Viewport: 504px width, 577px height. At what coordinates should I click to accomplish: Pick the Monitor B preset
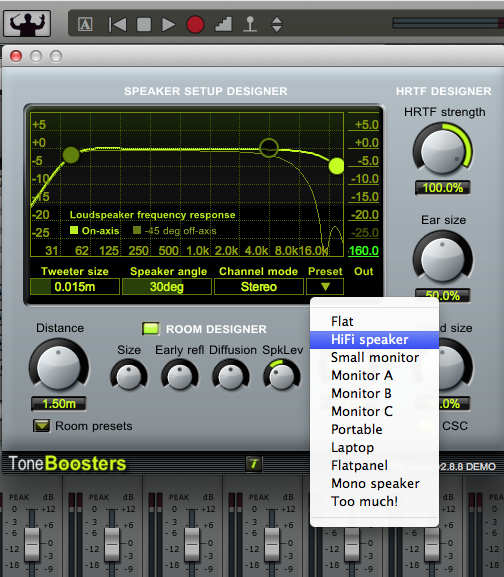pyautogui.click(x=375, y=393)
